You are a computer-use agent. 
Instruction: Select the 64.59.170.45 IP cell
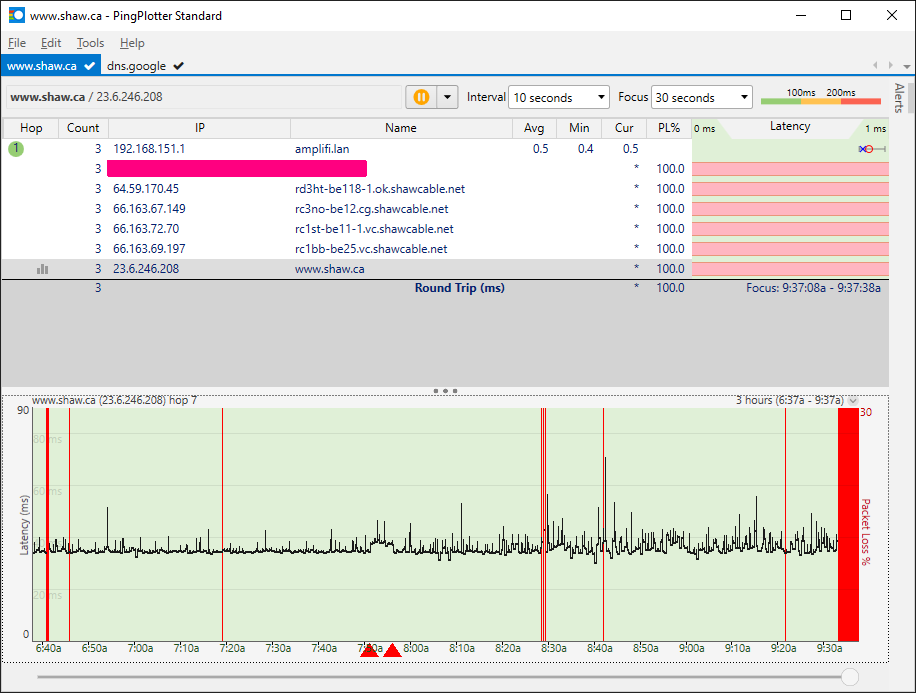146,189
